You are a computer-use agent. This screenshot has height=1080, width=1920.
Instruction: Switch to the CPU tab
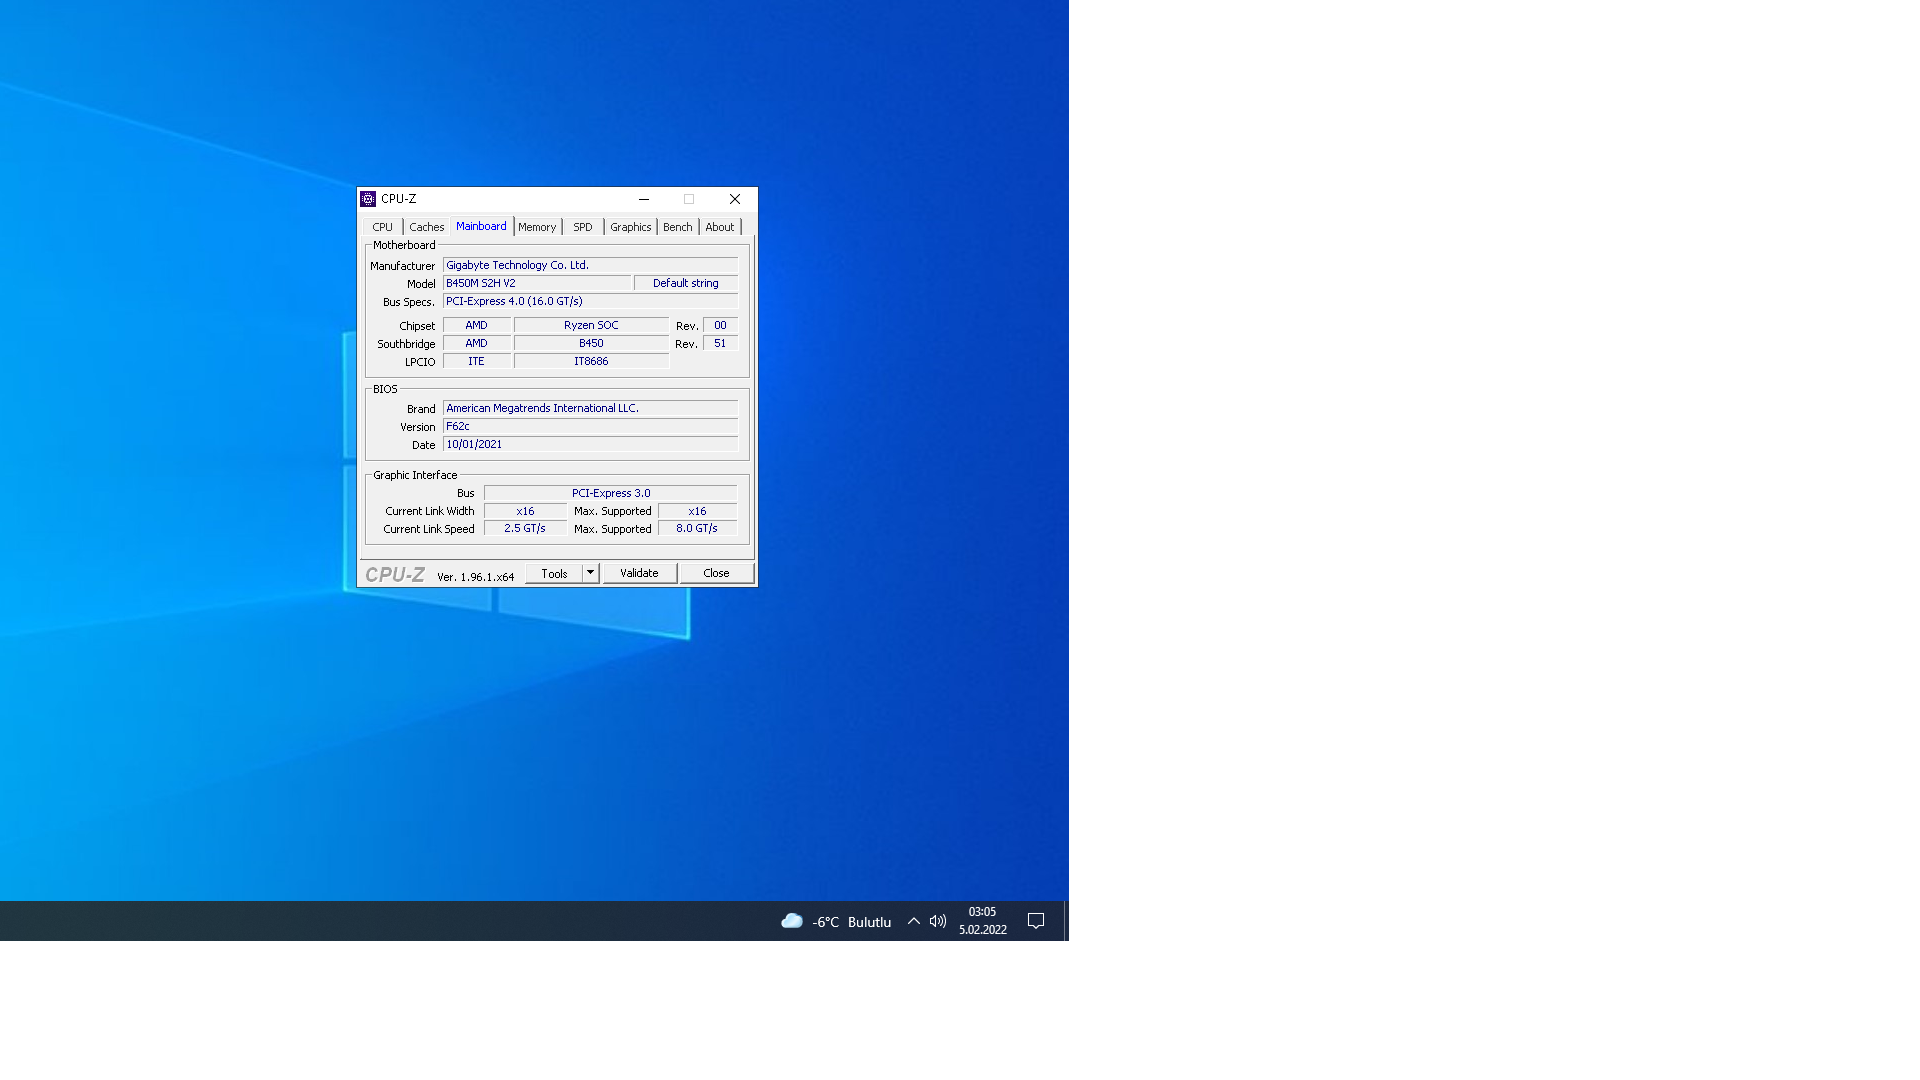[382, 227]
